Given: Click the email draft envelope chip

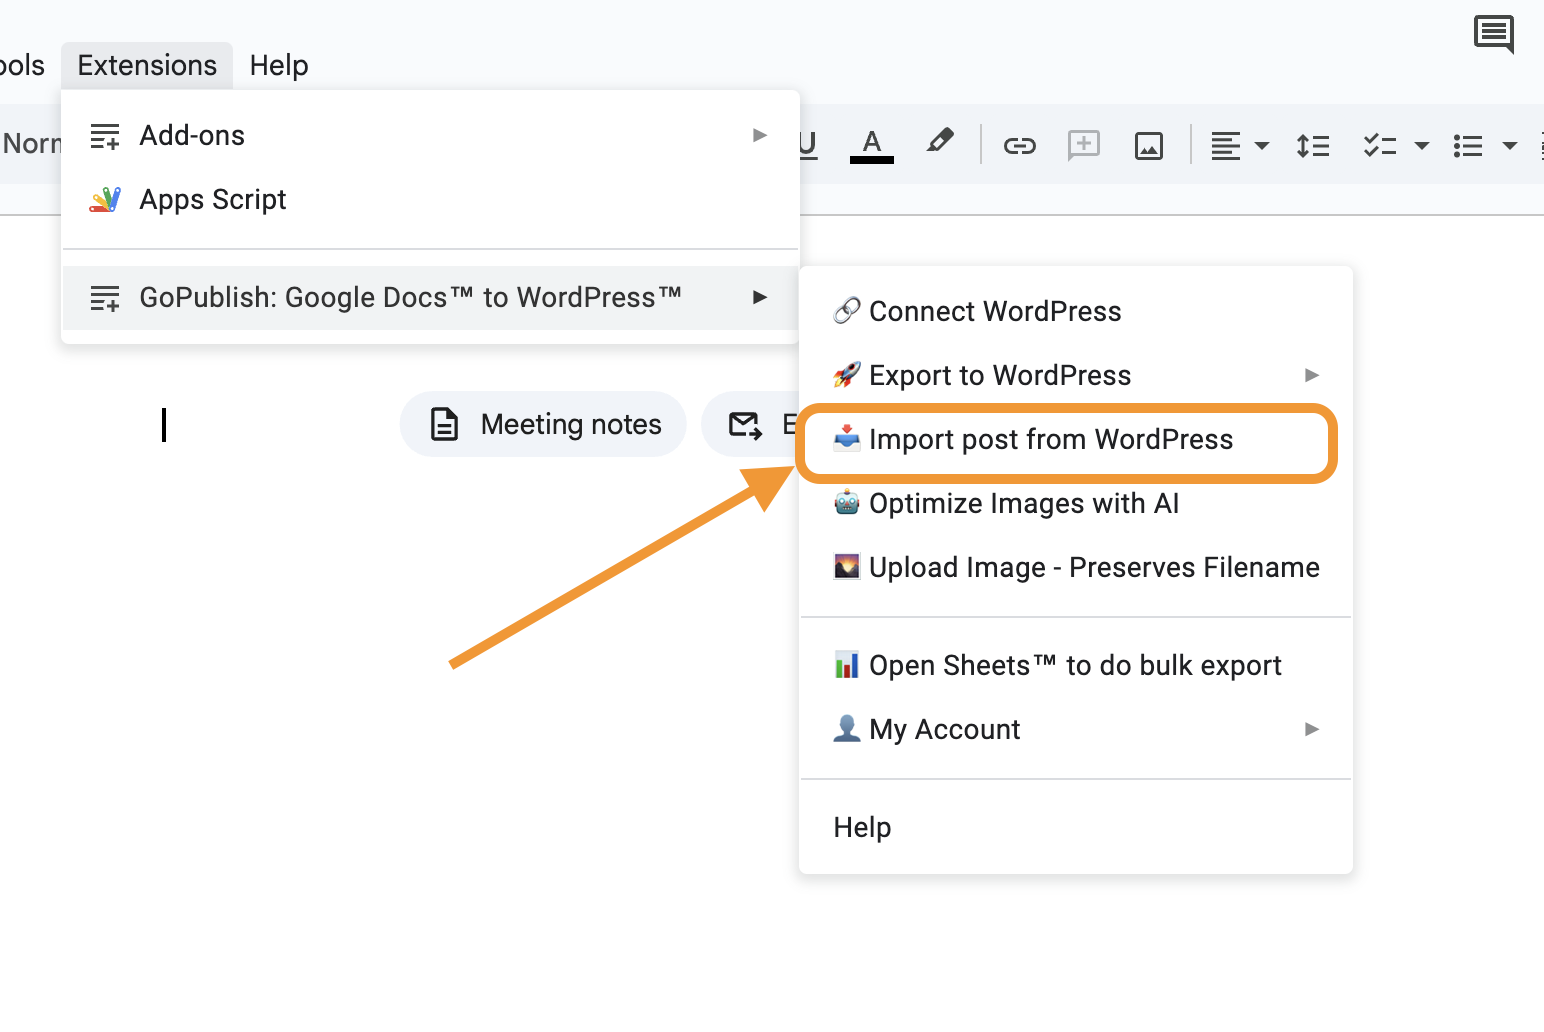Looking at the screenshot, I should point(750,424).
